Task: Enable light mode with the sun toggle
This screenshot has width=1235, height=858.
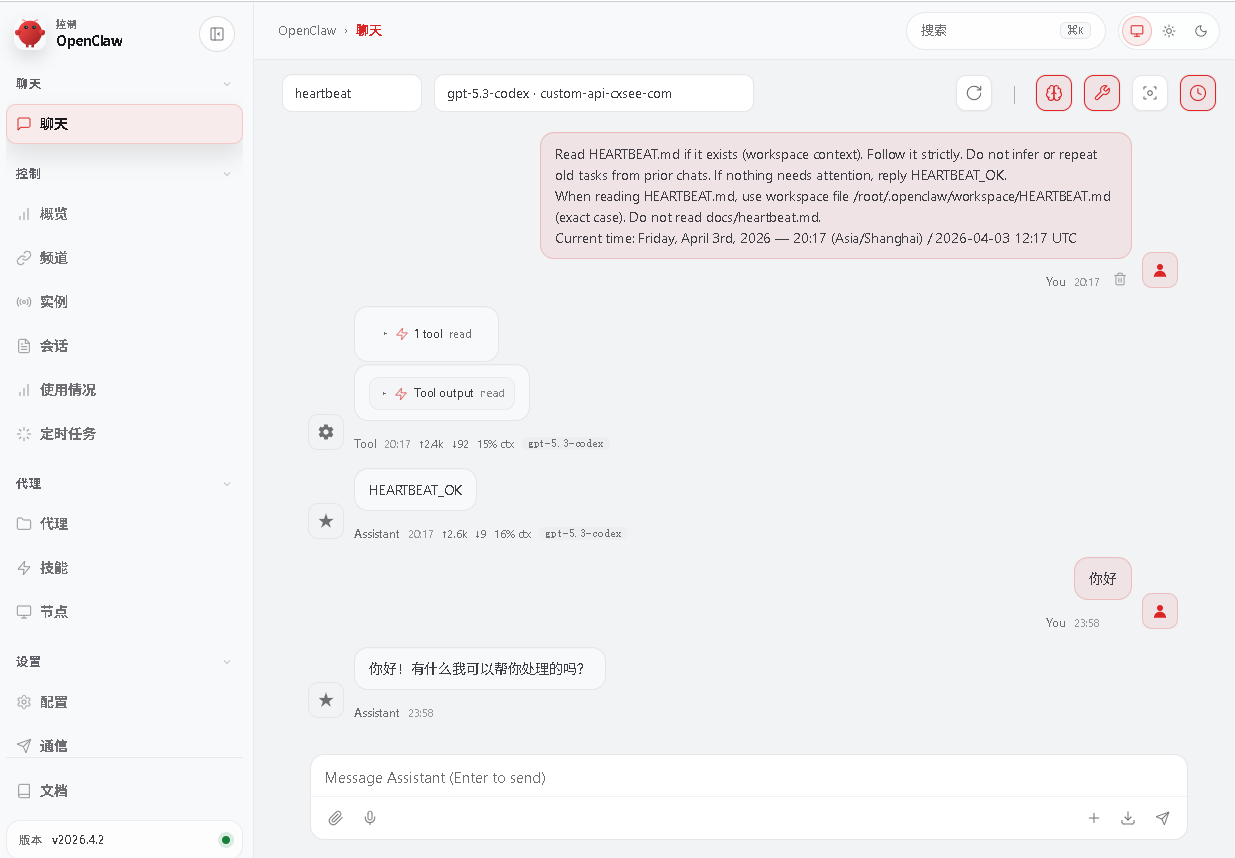Action: point(1168,31)
